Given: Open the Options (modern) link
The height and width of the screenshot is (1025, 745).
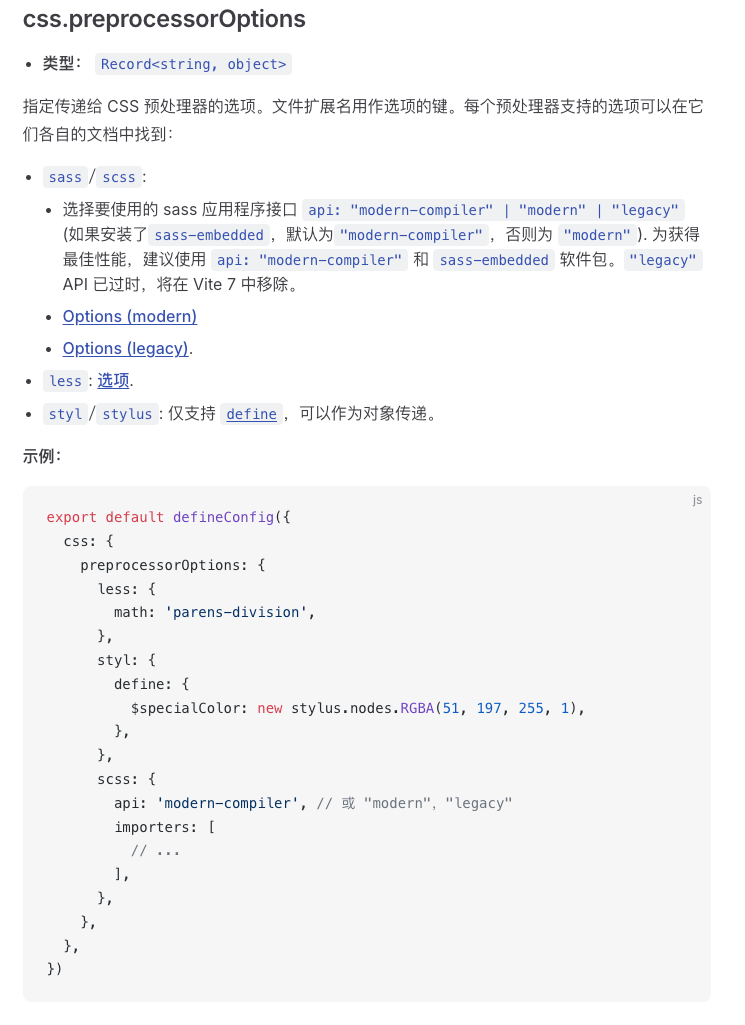Looking at the screenshot, I should (129, 316).
